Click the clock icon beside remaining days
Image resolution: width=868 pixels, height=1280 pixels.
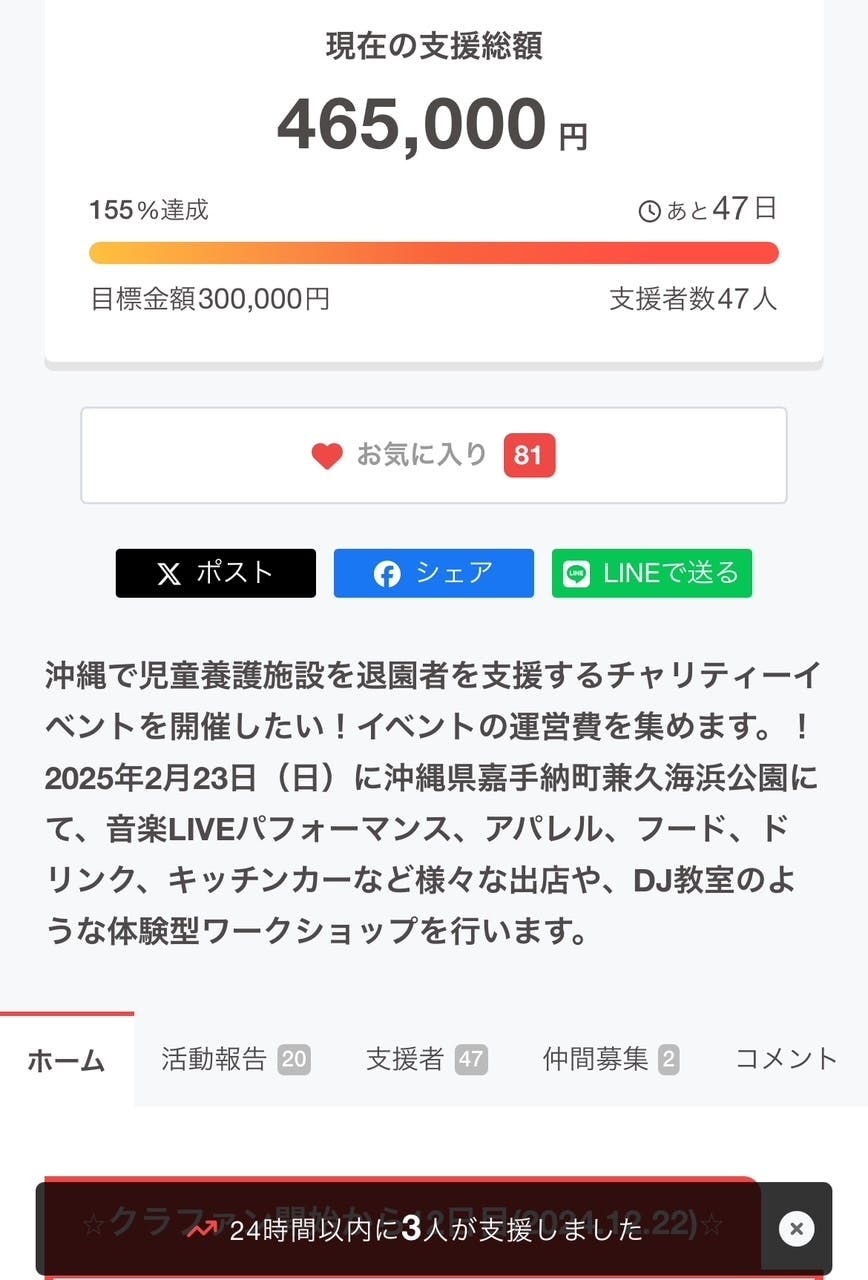tap(649, 211)
